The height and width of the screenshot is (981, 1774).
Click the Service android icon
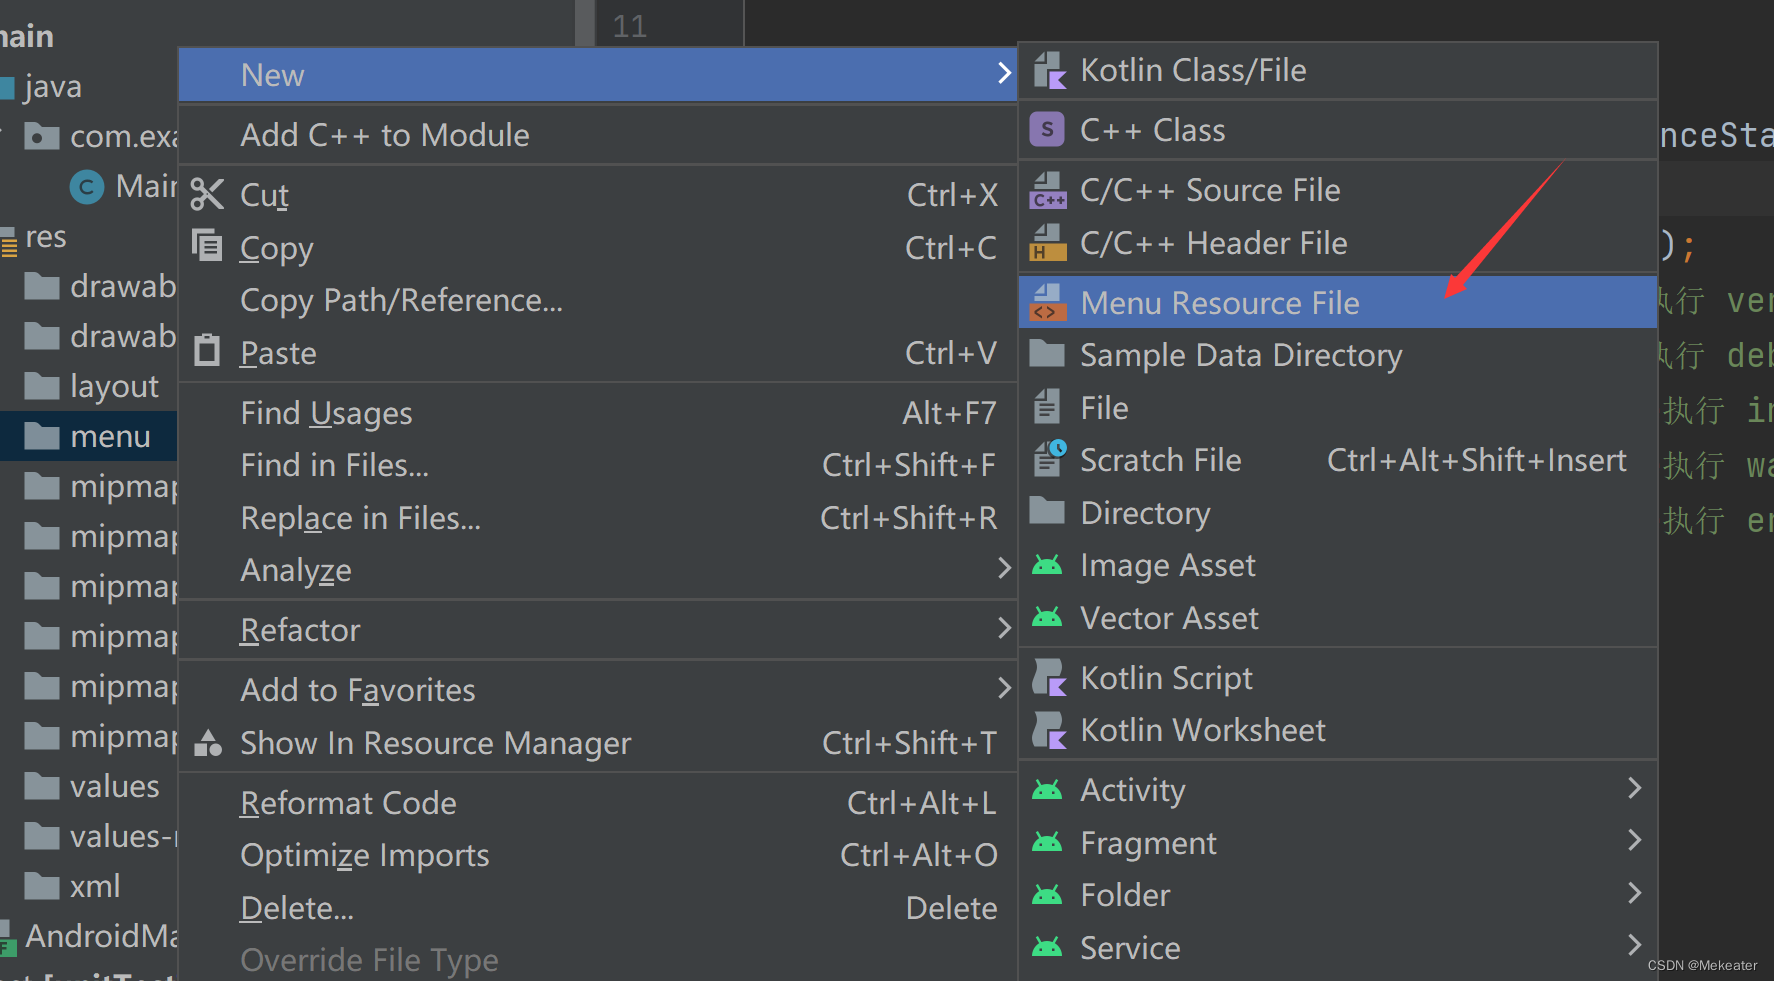click(x=1047, y=947)
